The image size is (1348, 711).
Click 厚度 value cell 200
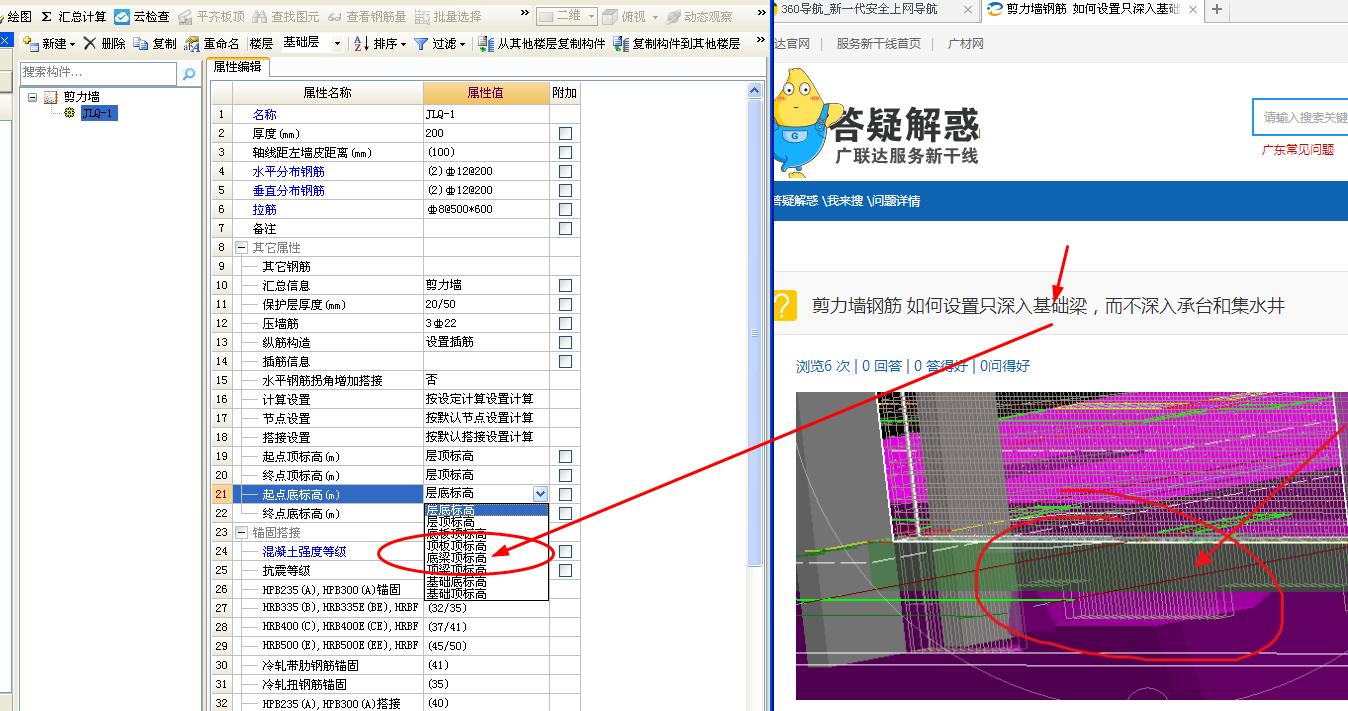[x=486, y=133]
